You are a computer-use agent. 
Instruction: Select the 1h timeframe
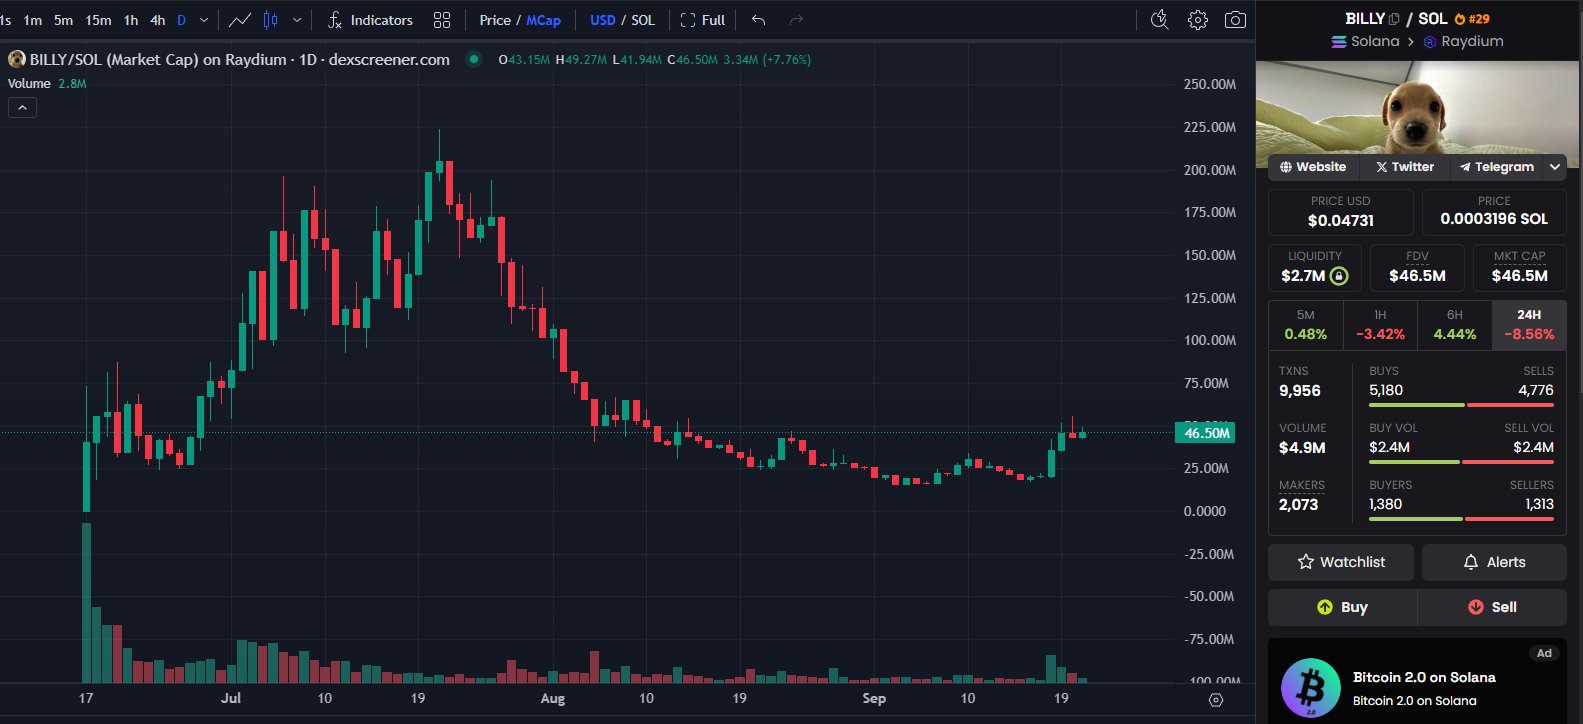pos(131,20)
